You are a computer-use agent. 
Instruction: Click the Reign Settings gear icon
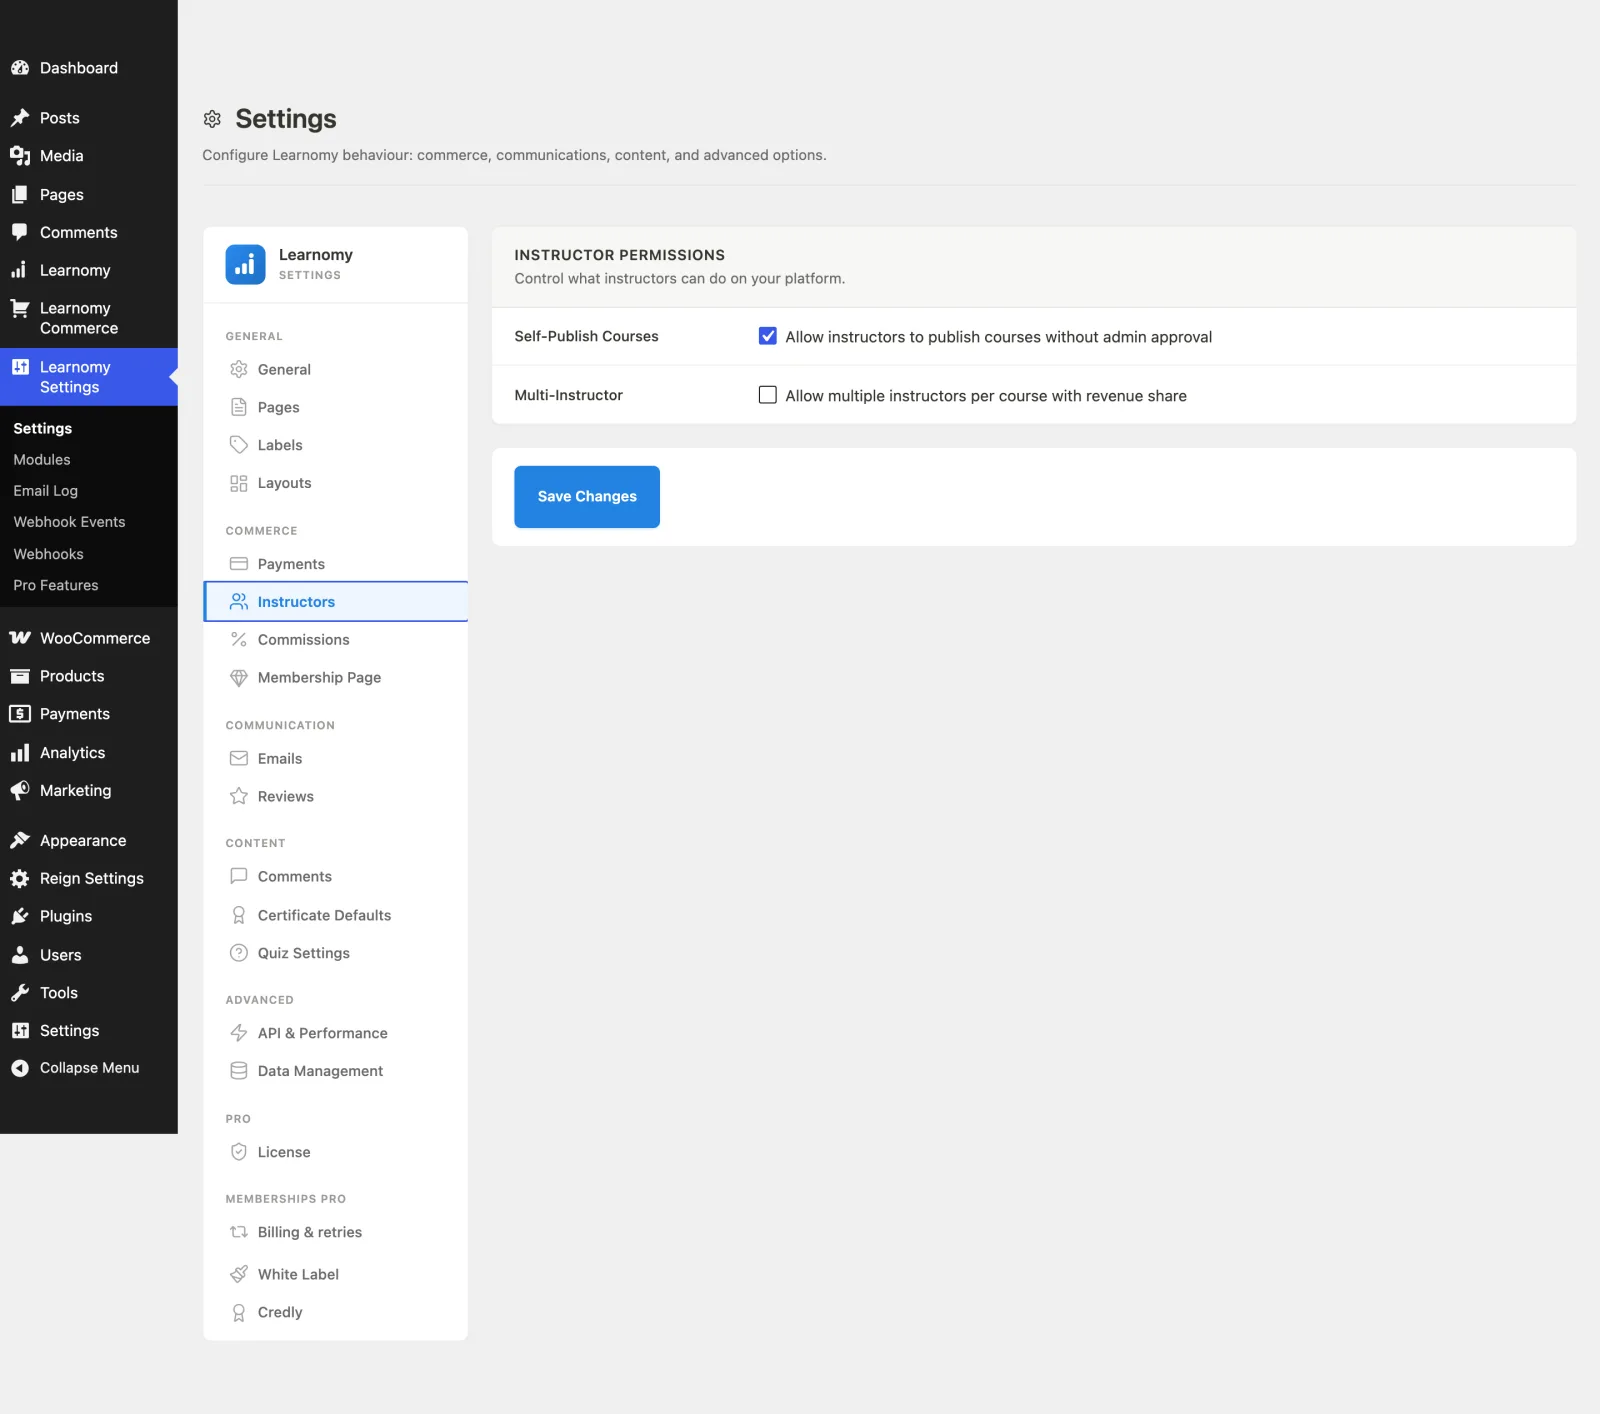[x=20, y=878]
